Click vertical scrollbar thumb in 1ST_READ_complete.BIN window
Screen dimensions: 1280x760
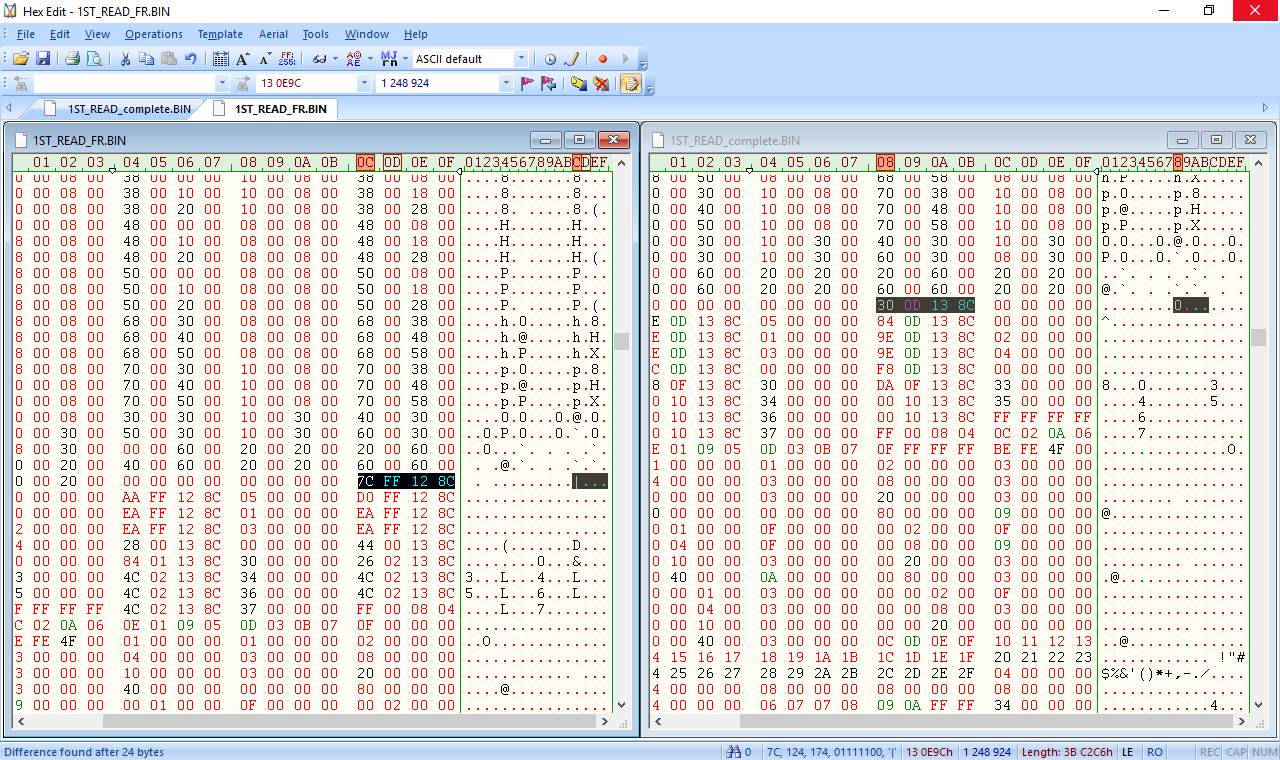(x=1258, y=338)
